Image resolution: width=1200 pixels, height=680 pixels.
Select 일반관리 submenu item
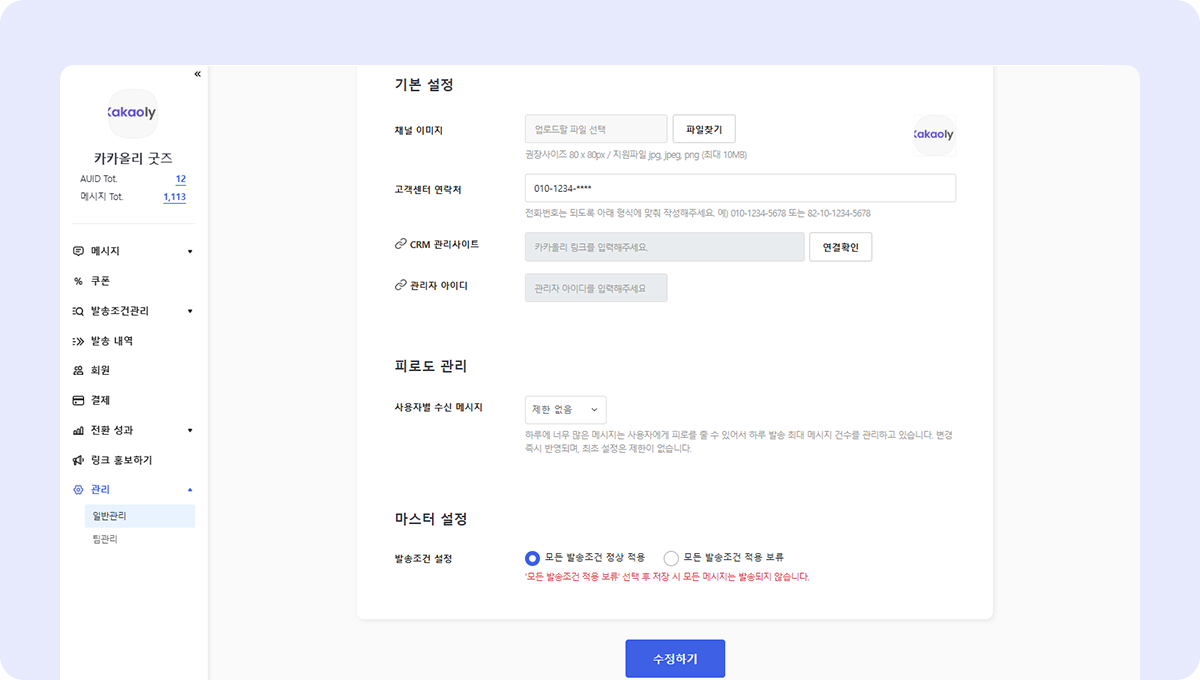[140, 516]
